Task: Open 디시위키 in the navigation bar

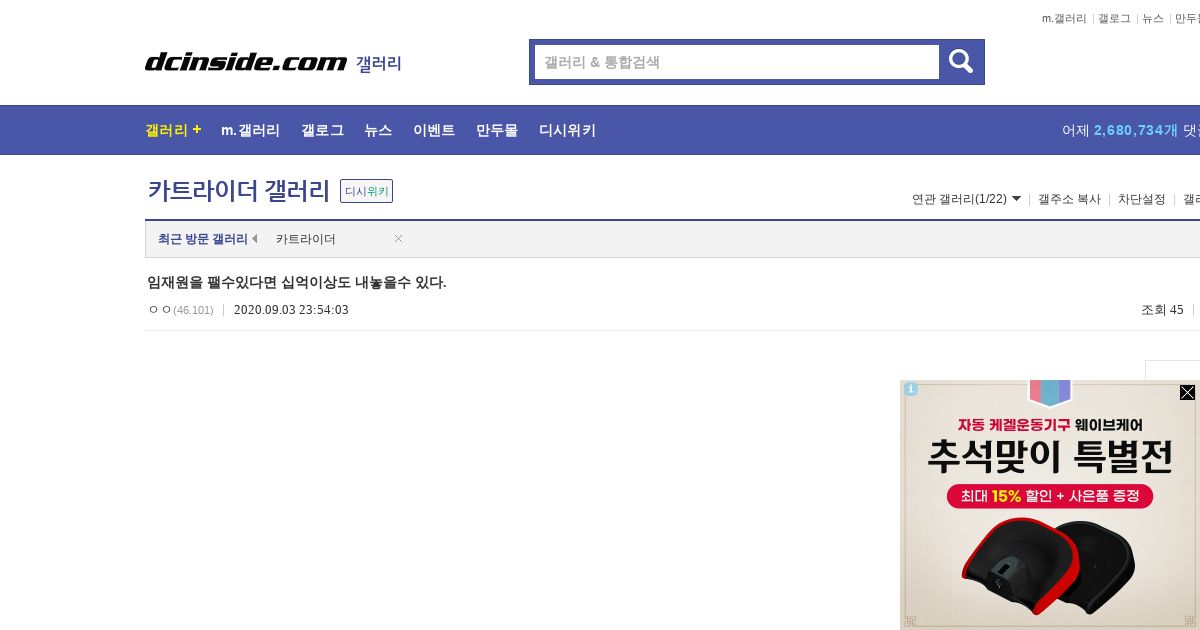Action: coord(567,130)
